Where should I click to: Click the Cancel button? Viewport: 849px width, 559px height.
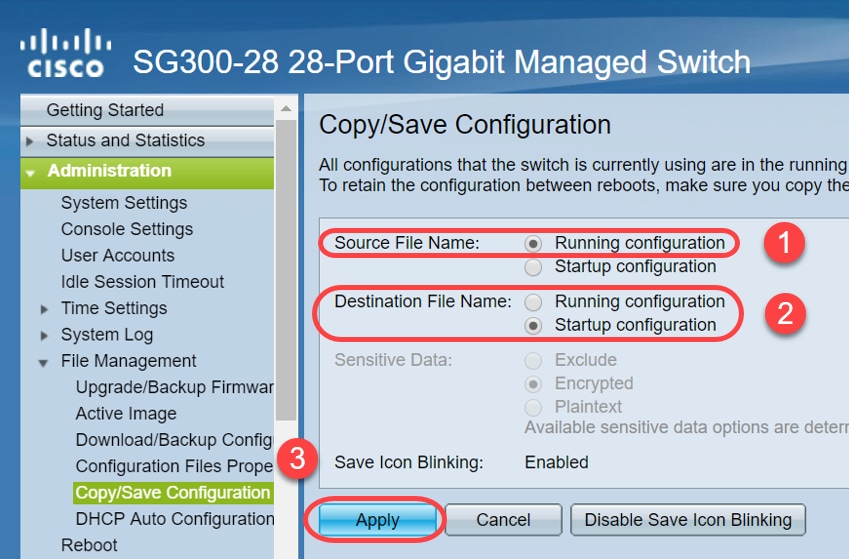(503, 520)
